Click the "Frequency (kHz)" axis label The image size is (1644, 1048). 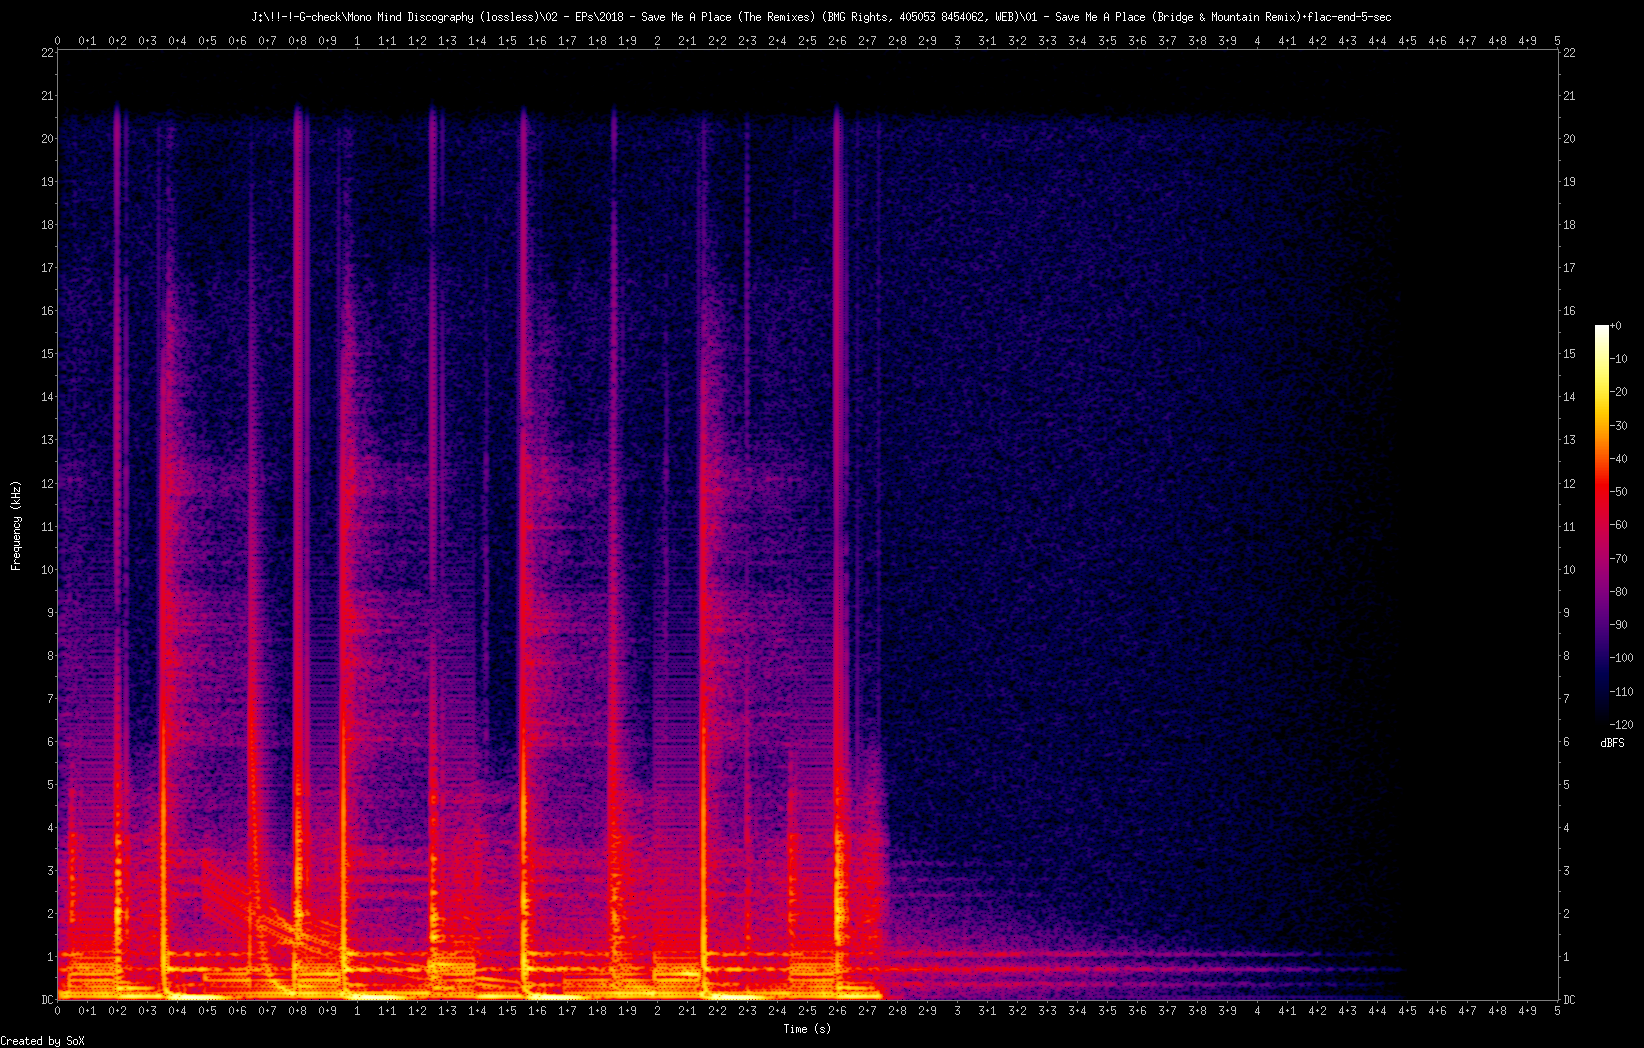tap(16, 526)
